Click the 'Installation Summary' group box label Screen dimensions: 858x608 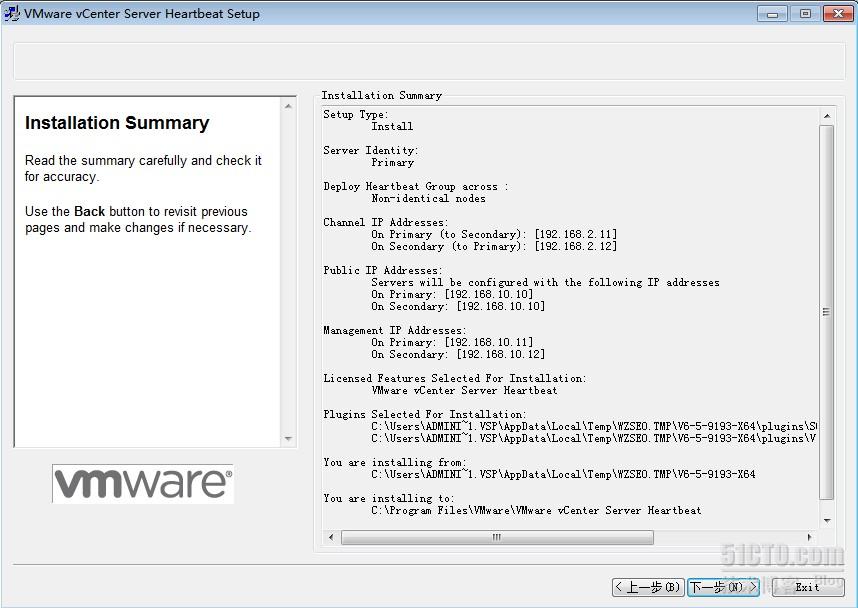coord(381,95)
